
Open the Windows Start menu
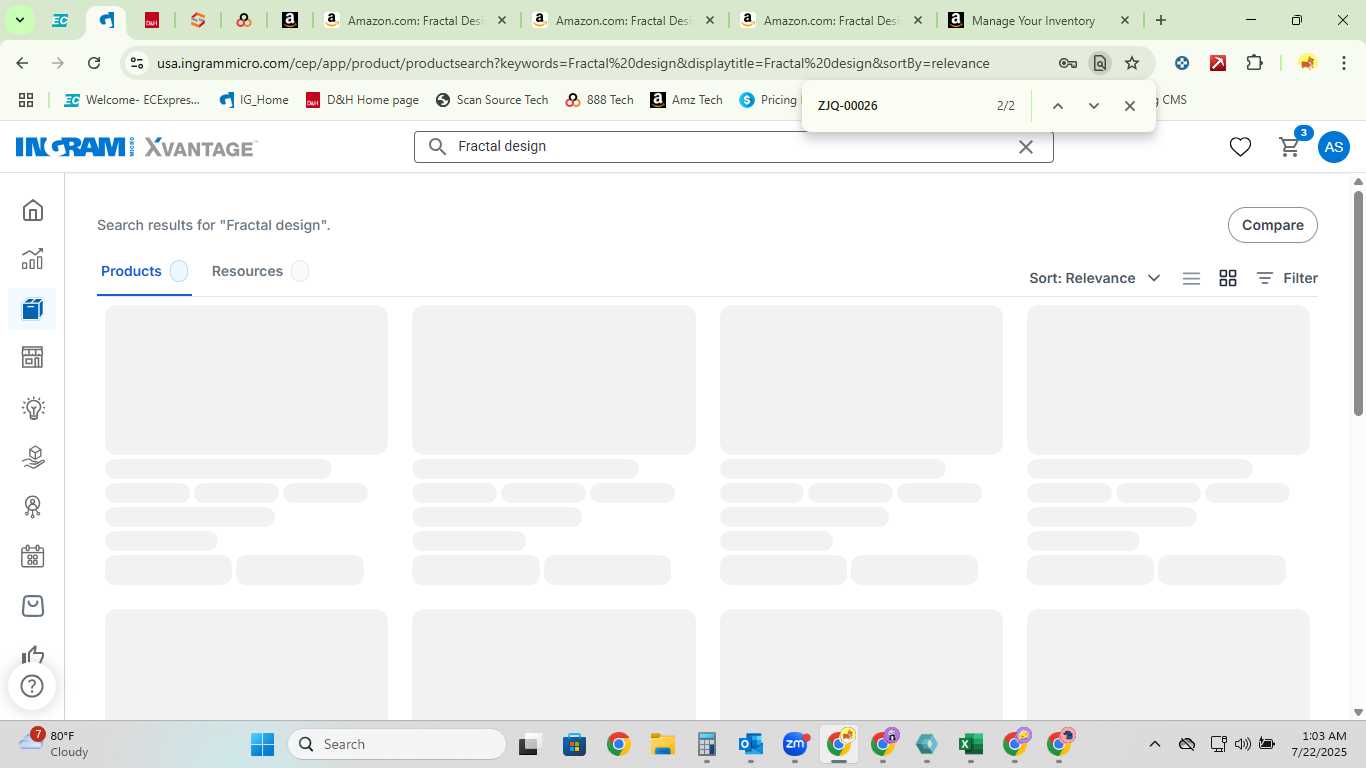[x=262, y=744]
